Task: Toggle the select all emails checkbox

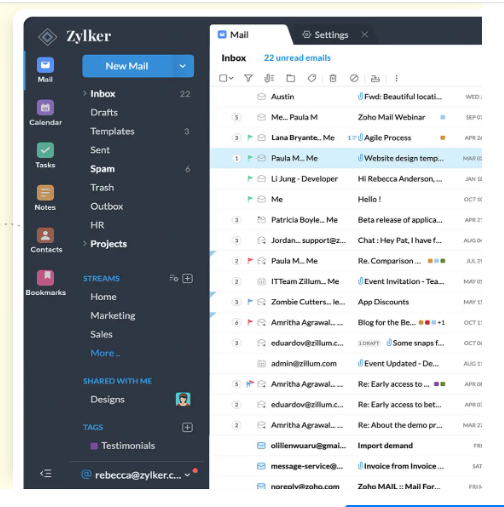Action: 223,78
